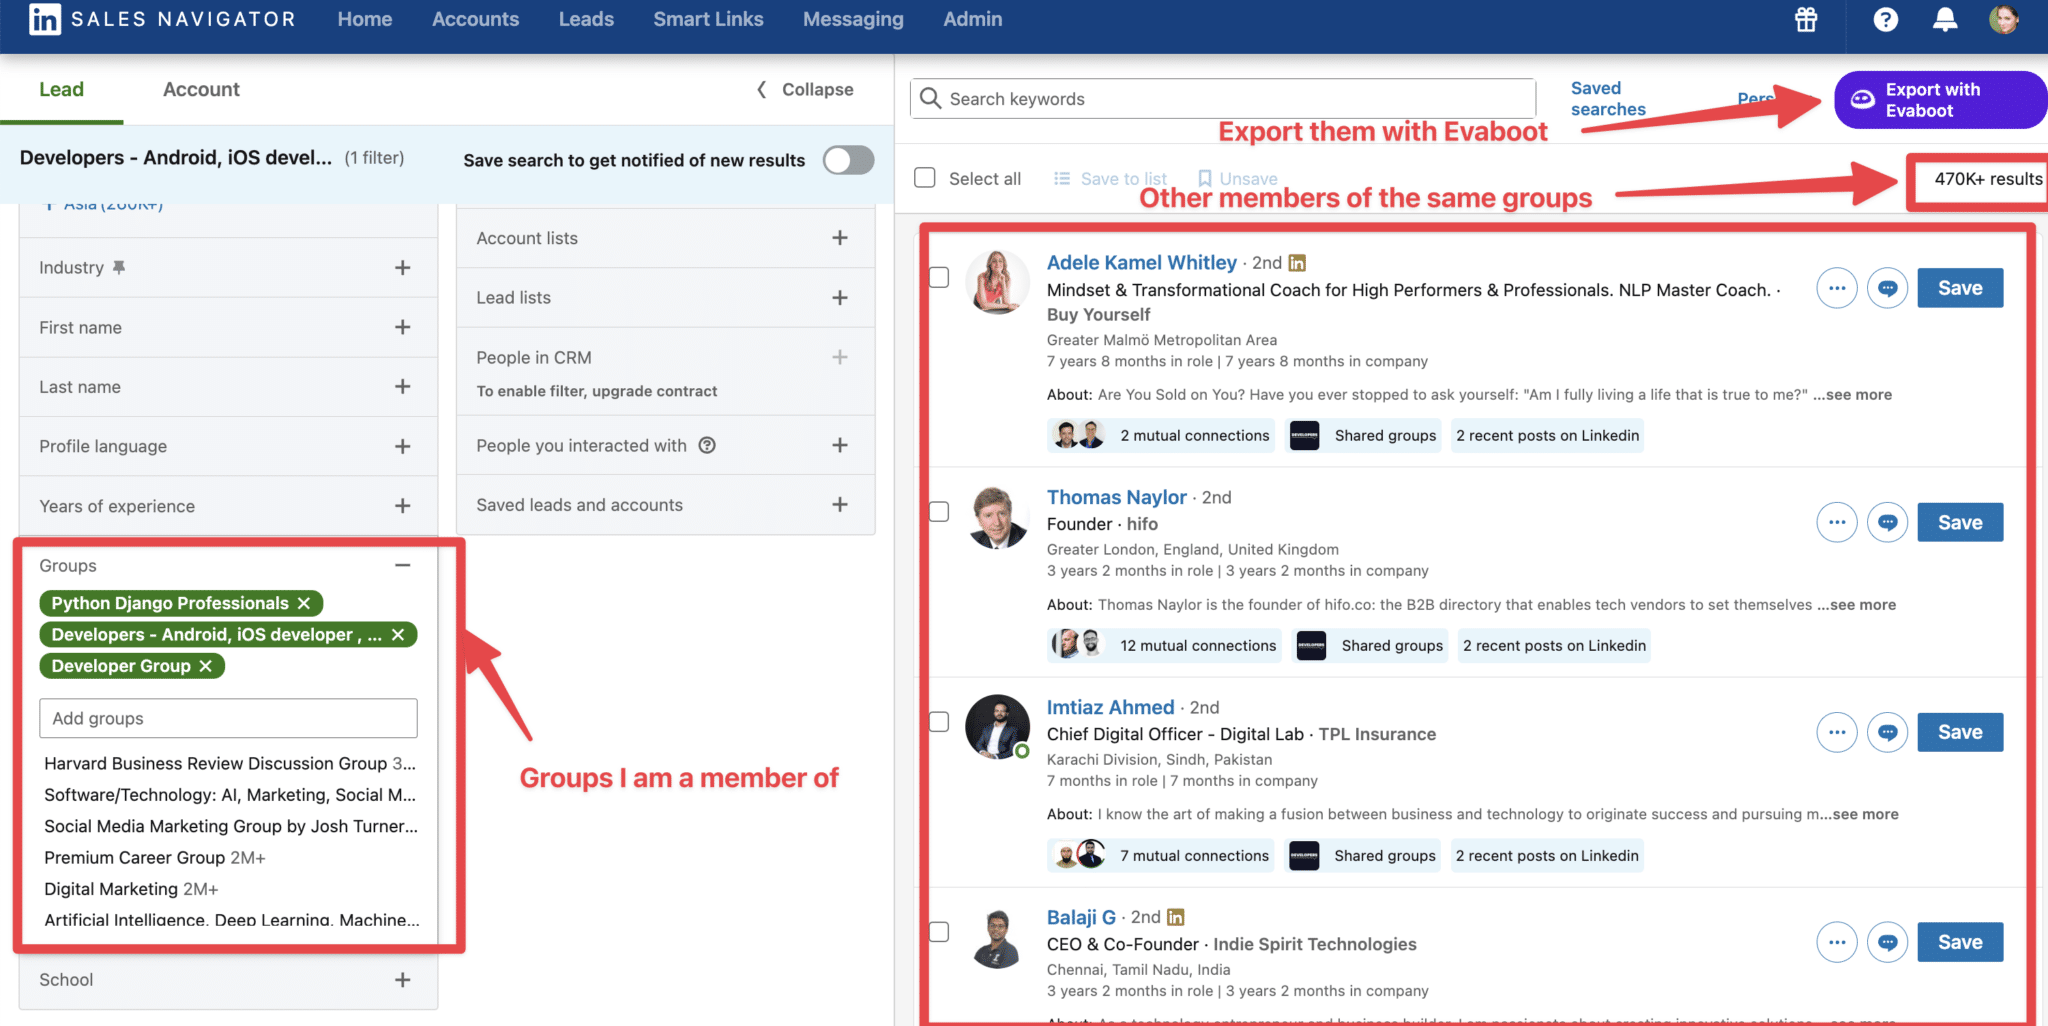Check the checkbox next to Imtiaz Ahmed
The height and width of the screenshot is (1026, 2048).
click(939, 721)
